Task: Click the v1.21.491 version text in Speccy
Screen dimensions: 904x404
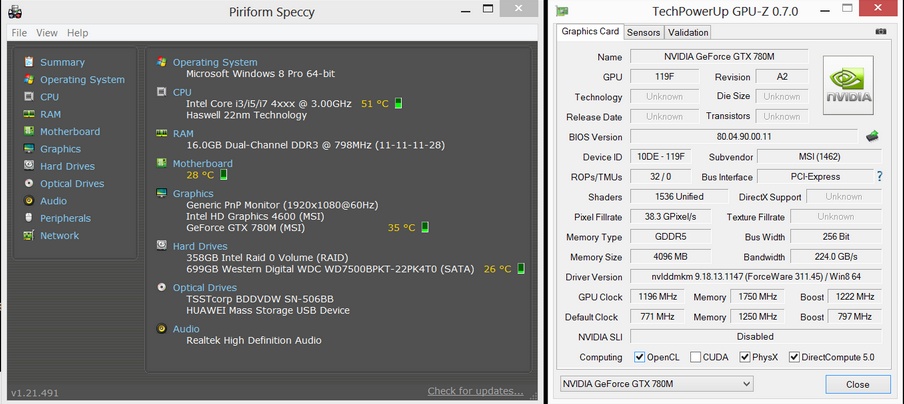Action: click(35, 393)
